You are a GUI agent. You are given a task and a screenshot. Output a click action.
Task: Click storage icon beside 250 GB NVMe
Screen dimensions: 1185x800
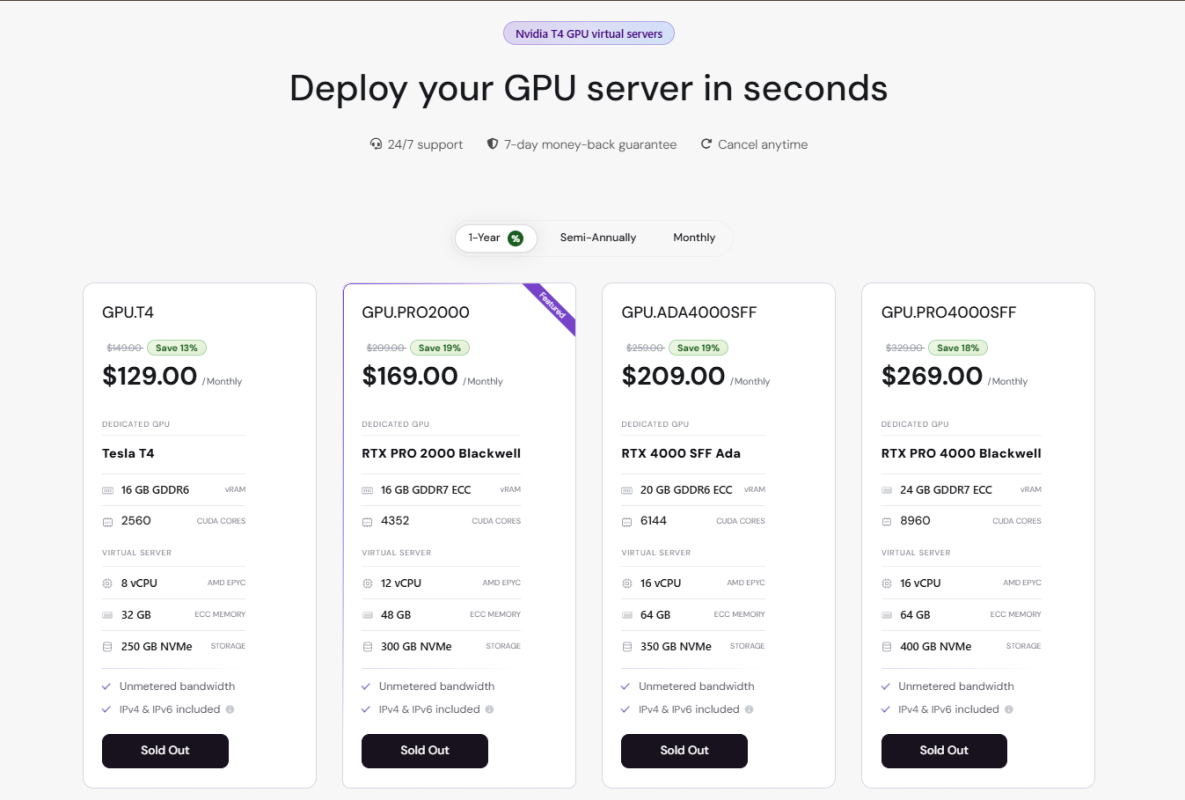(107, 647)
